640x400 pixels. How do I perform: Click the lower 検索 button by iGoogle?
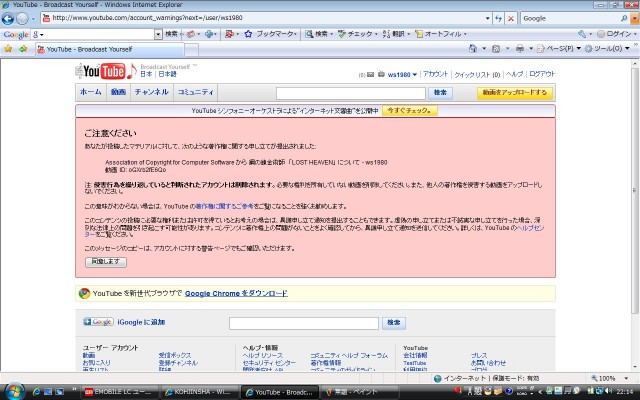click(393, 323)
